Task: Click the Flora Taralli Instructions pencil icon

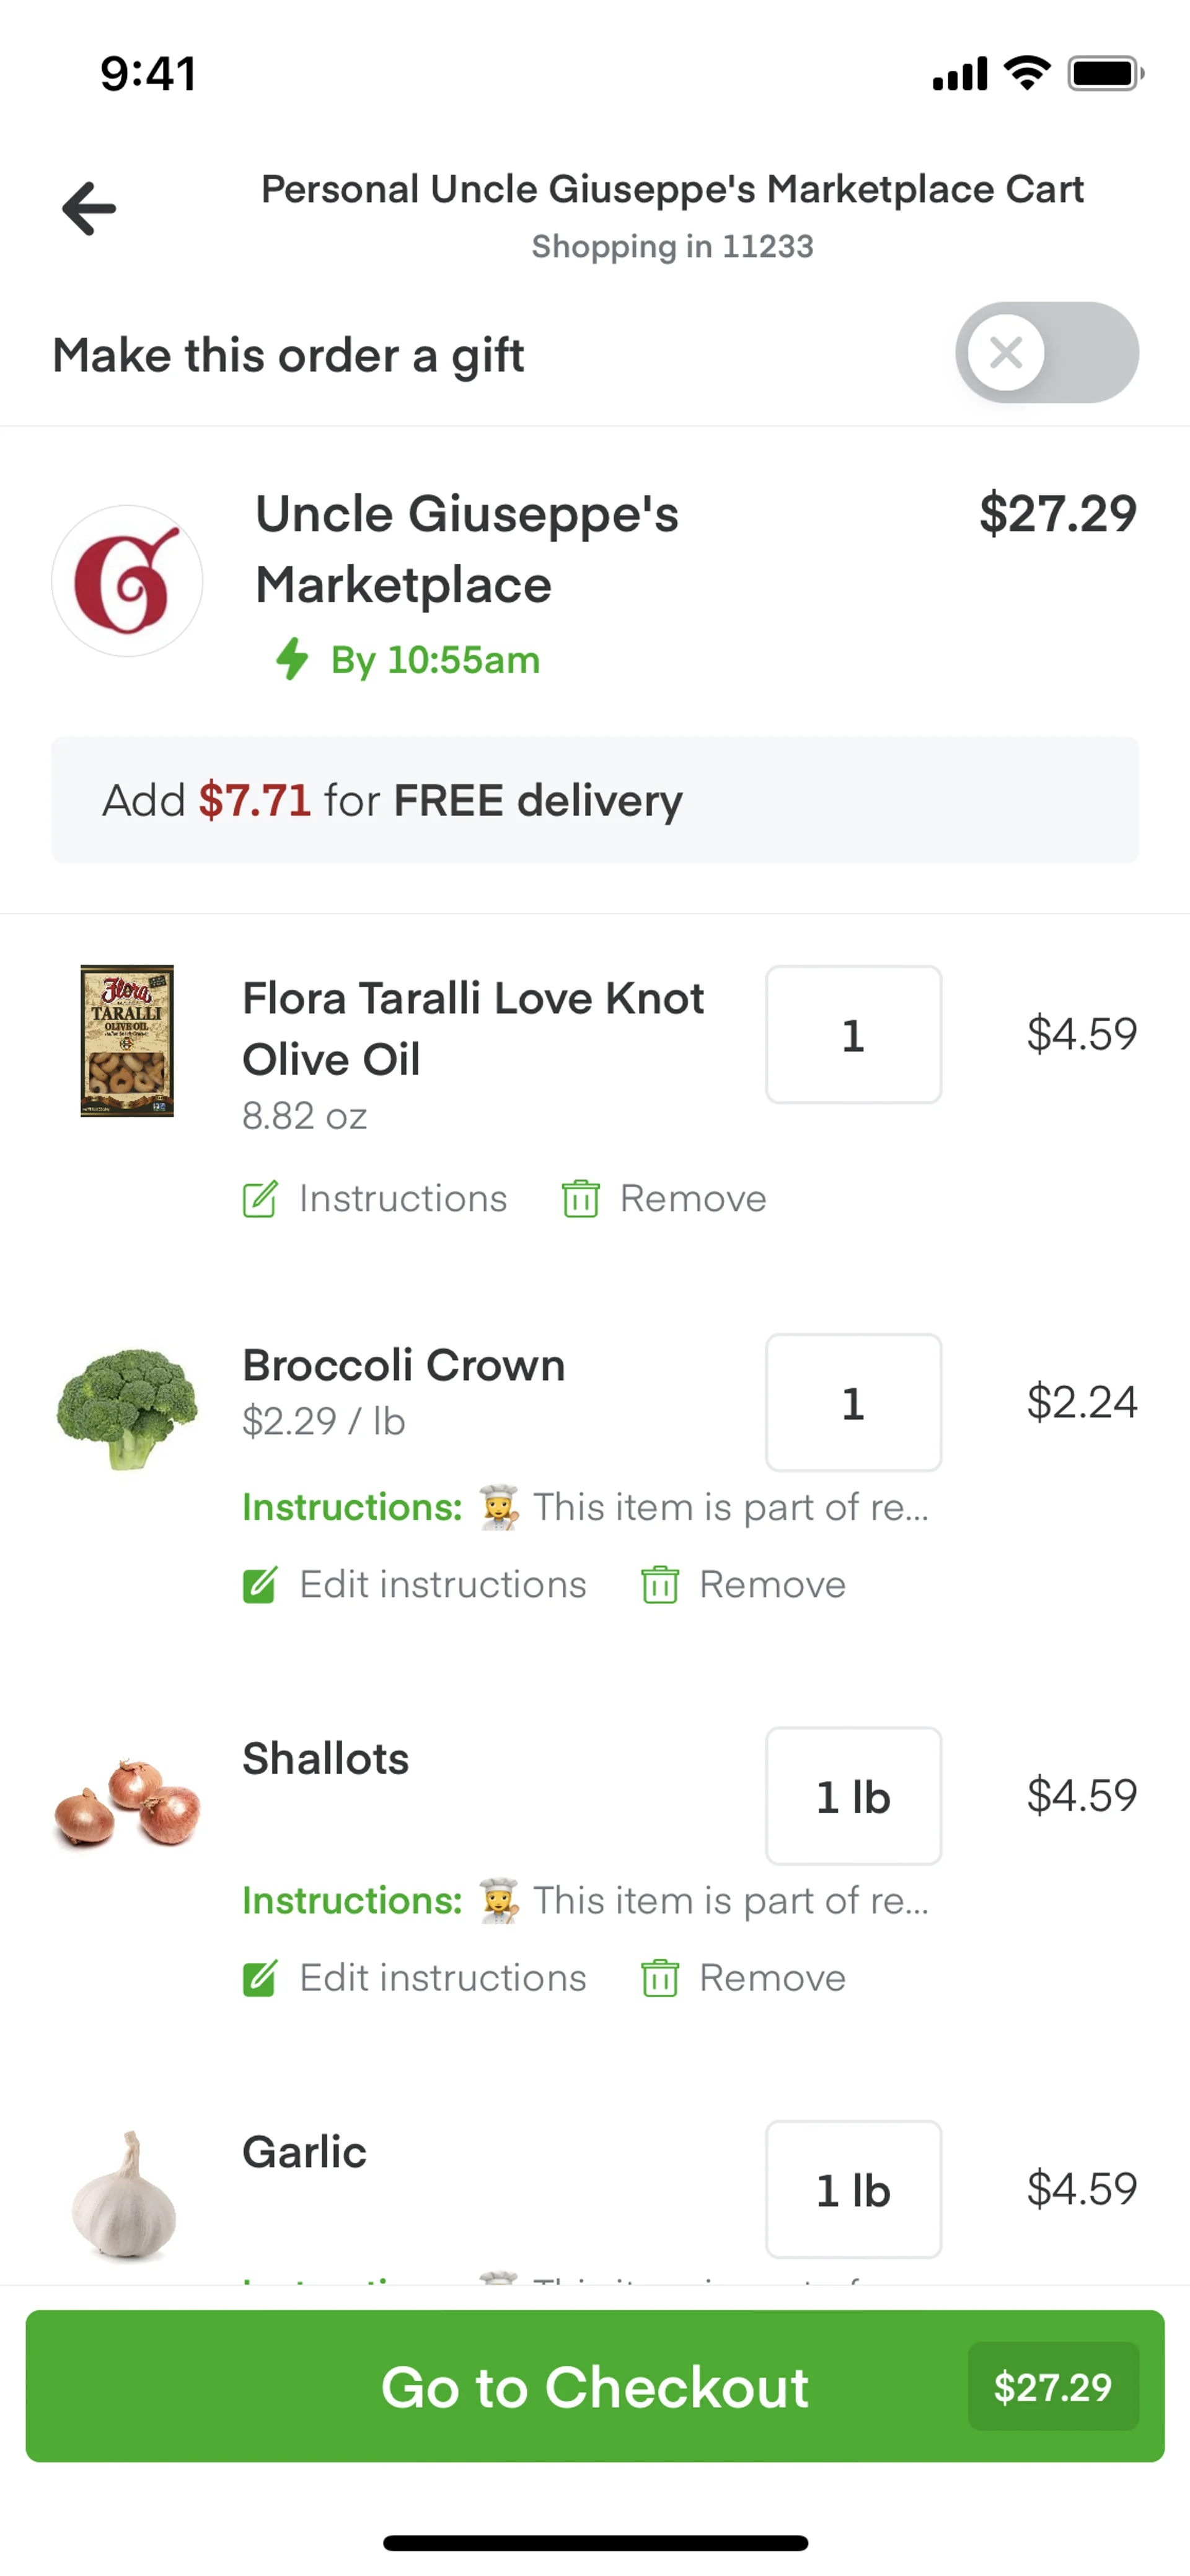Action: pos(260,1198)
